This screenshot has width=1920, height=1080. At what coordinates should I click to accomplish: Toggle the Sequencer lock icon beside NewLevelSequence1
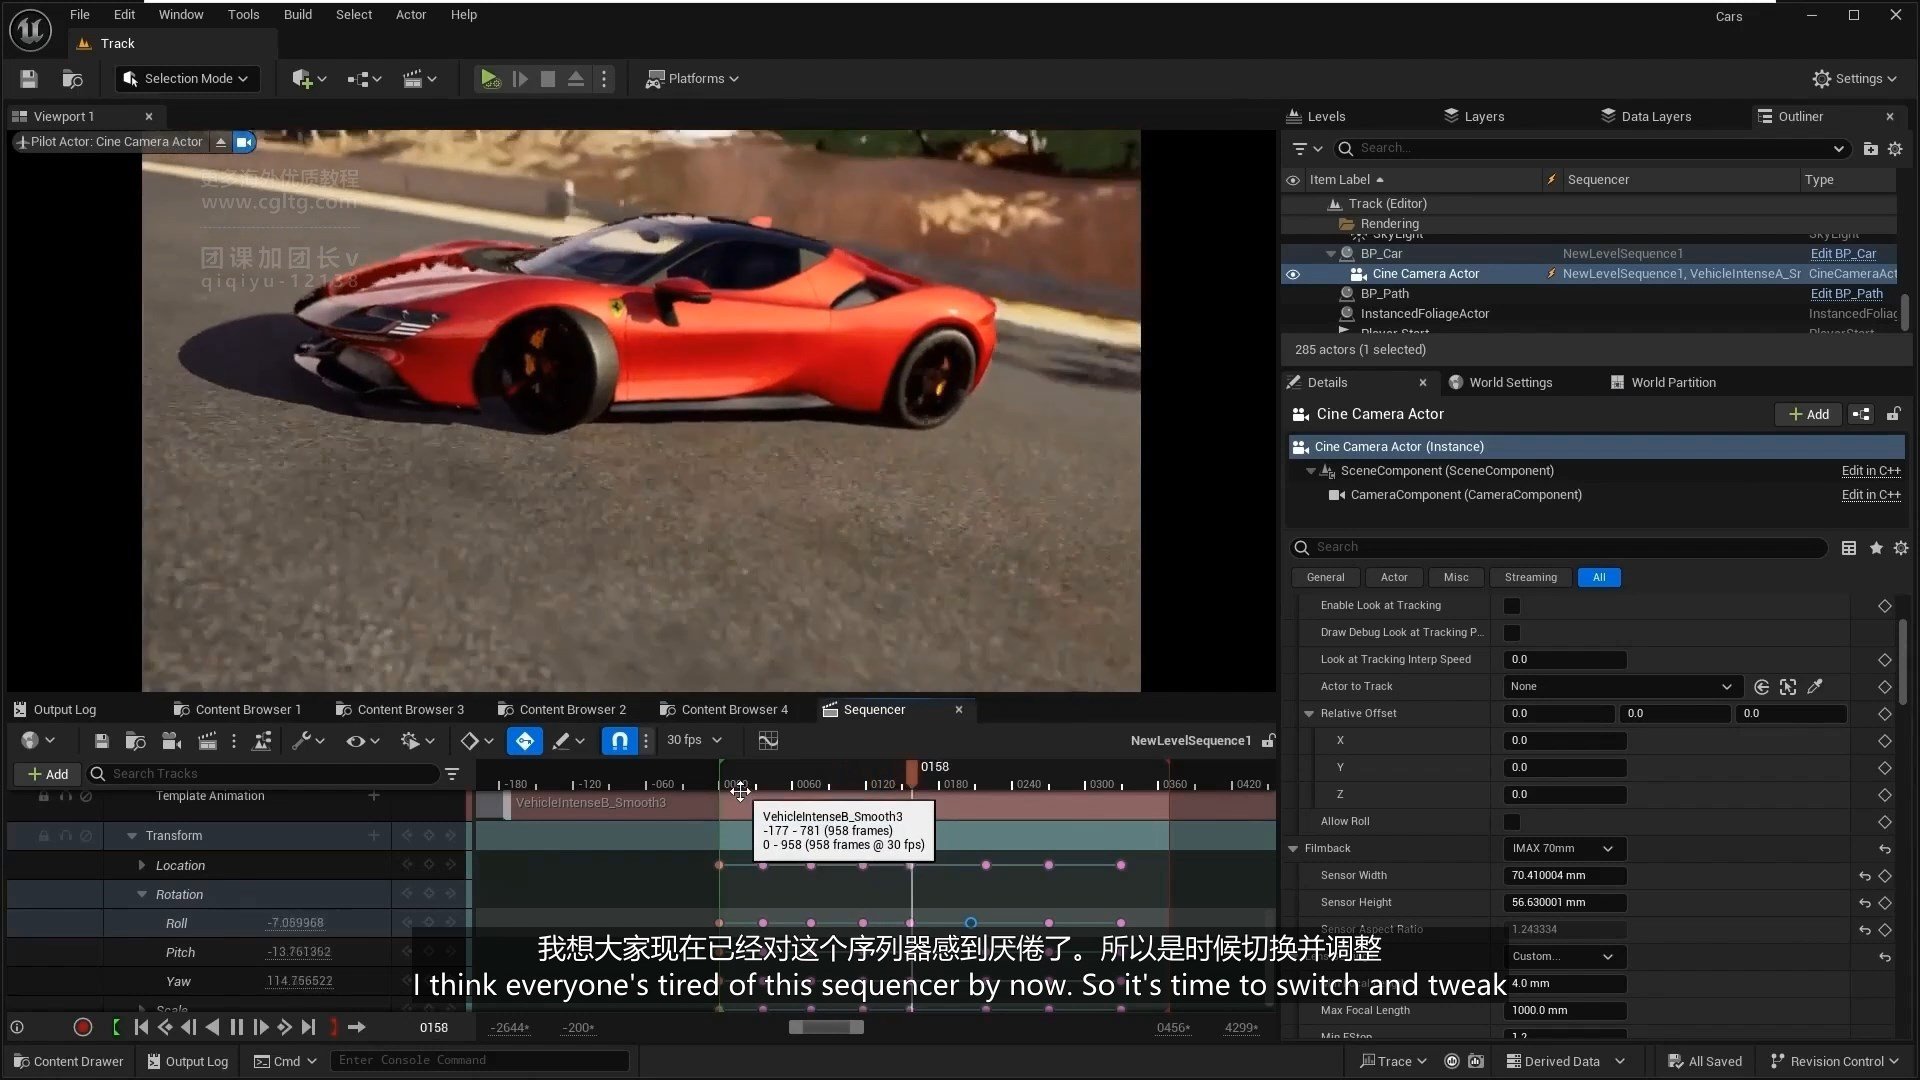(1268, 741)
